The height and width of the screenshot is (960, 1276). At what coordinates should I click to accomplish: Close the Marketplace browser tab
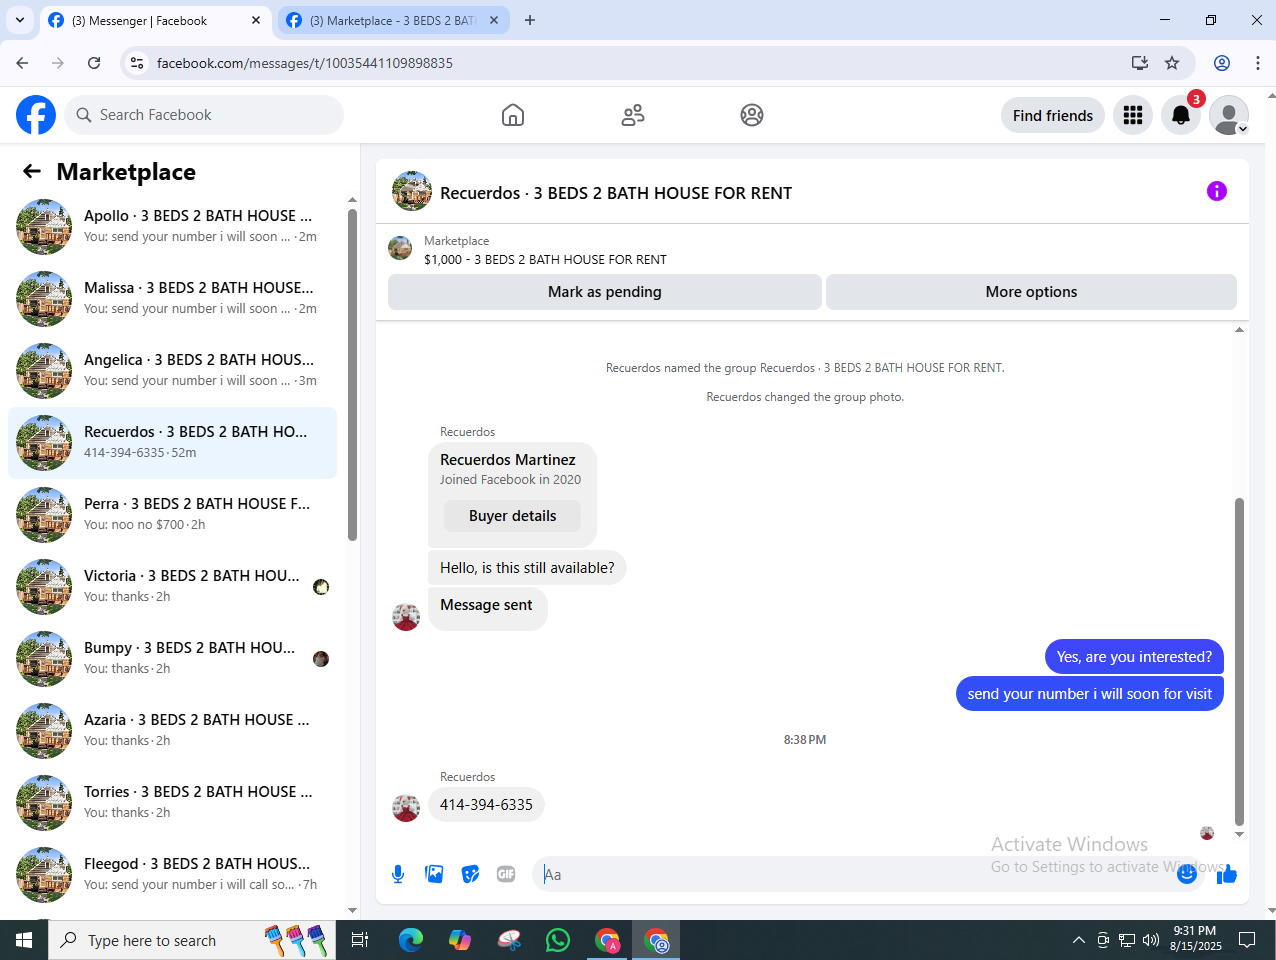[494, 20]
